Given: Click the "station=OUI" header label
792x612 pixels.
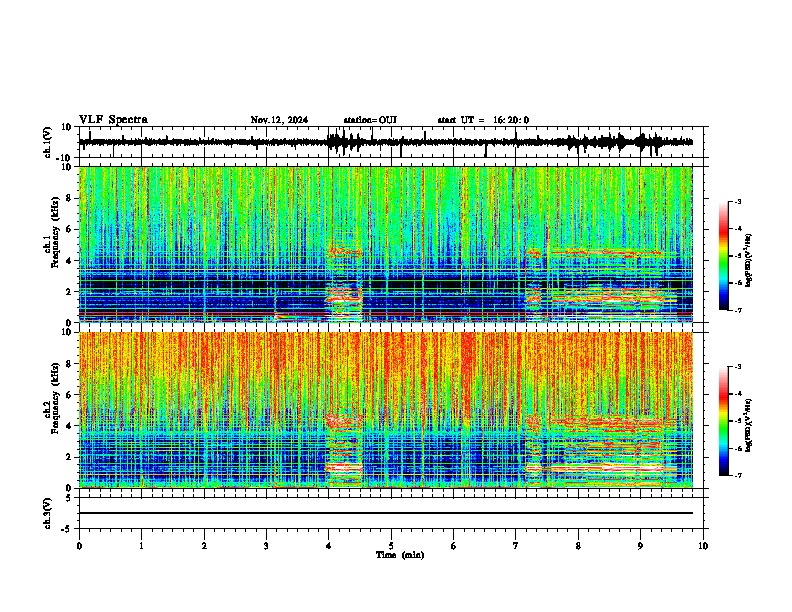Looking at the screenshot, I should (x=370, y=120).
